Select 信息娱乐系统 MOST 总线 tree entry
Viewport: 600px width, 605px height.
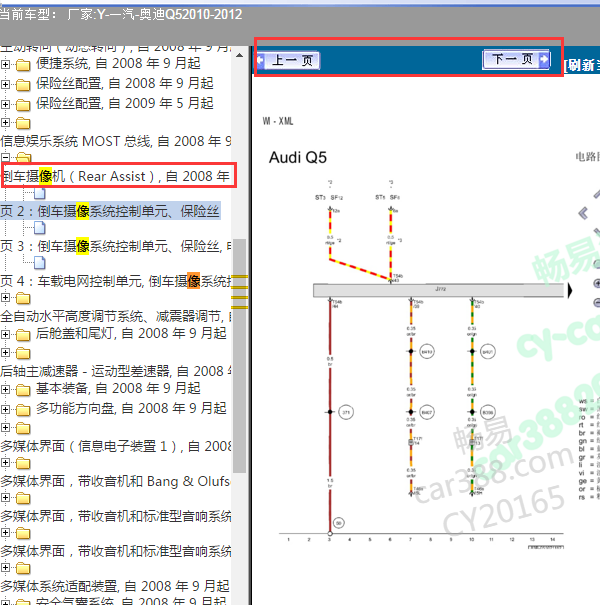point(116,141)
